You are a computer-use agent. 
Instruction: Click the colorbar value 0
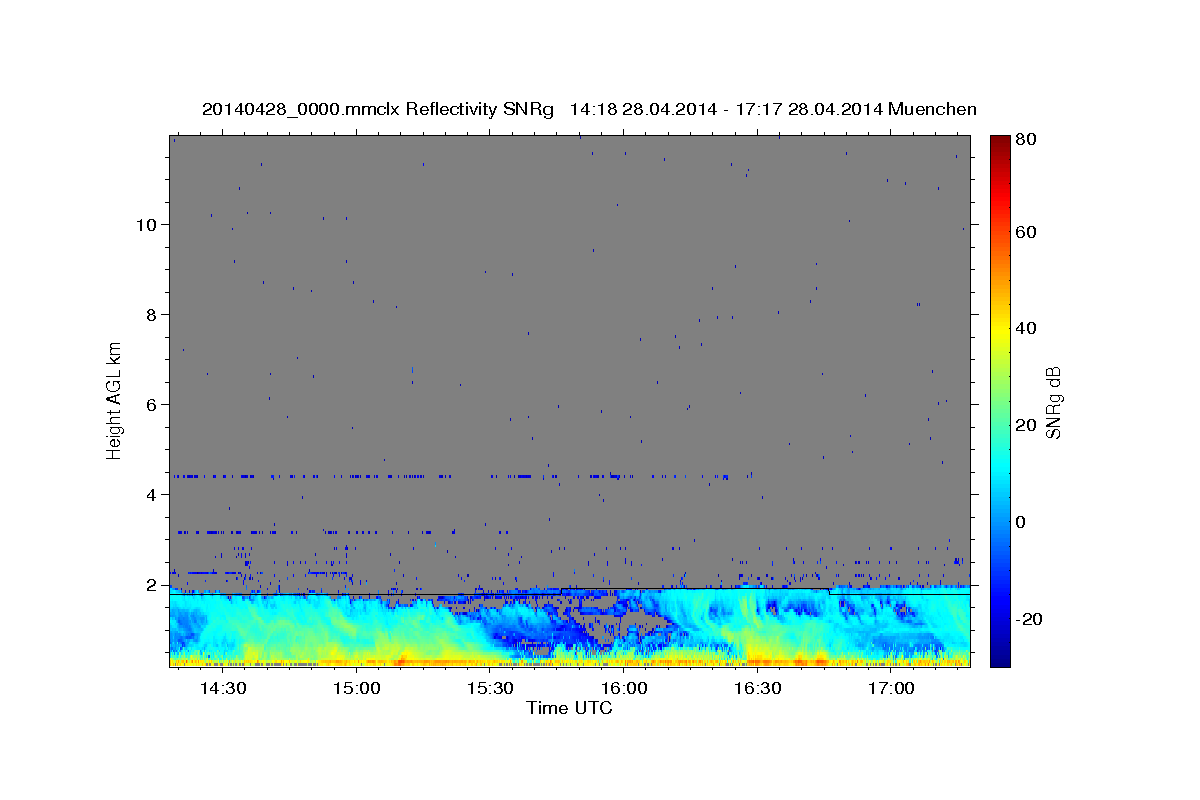point(1020,522)
